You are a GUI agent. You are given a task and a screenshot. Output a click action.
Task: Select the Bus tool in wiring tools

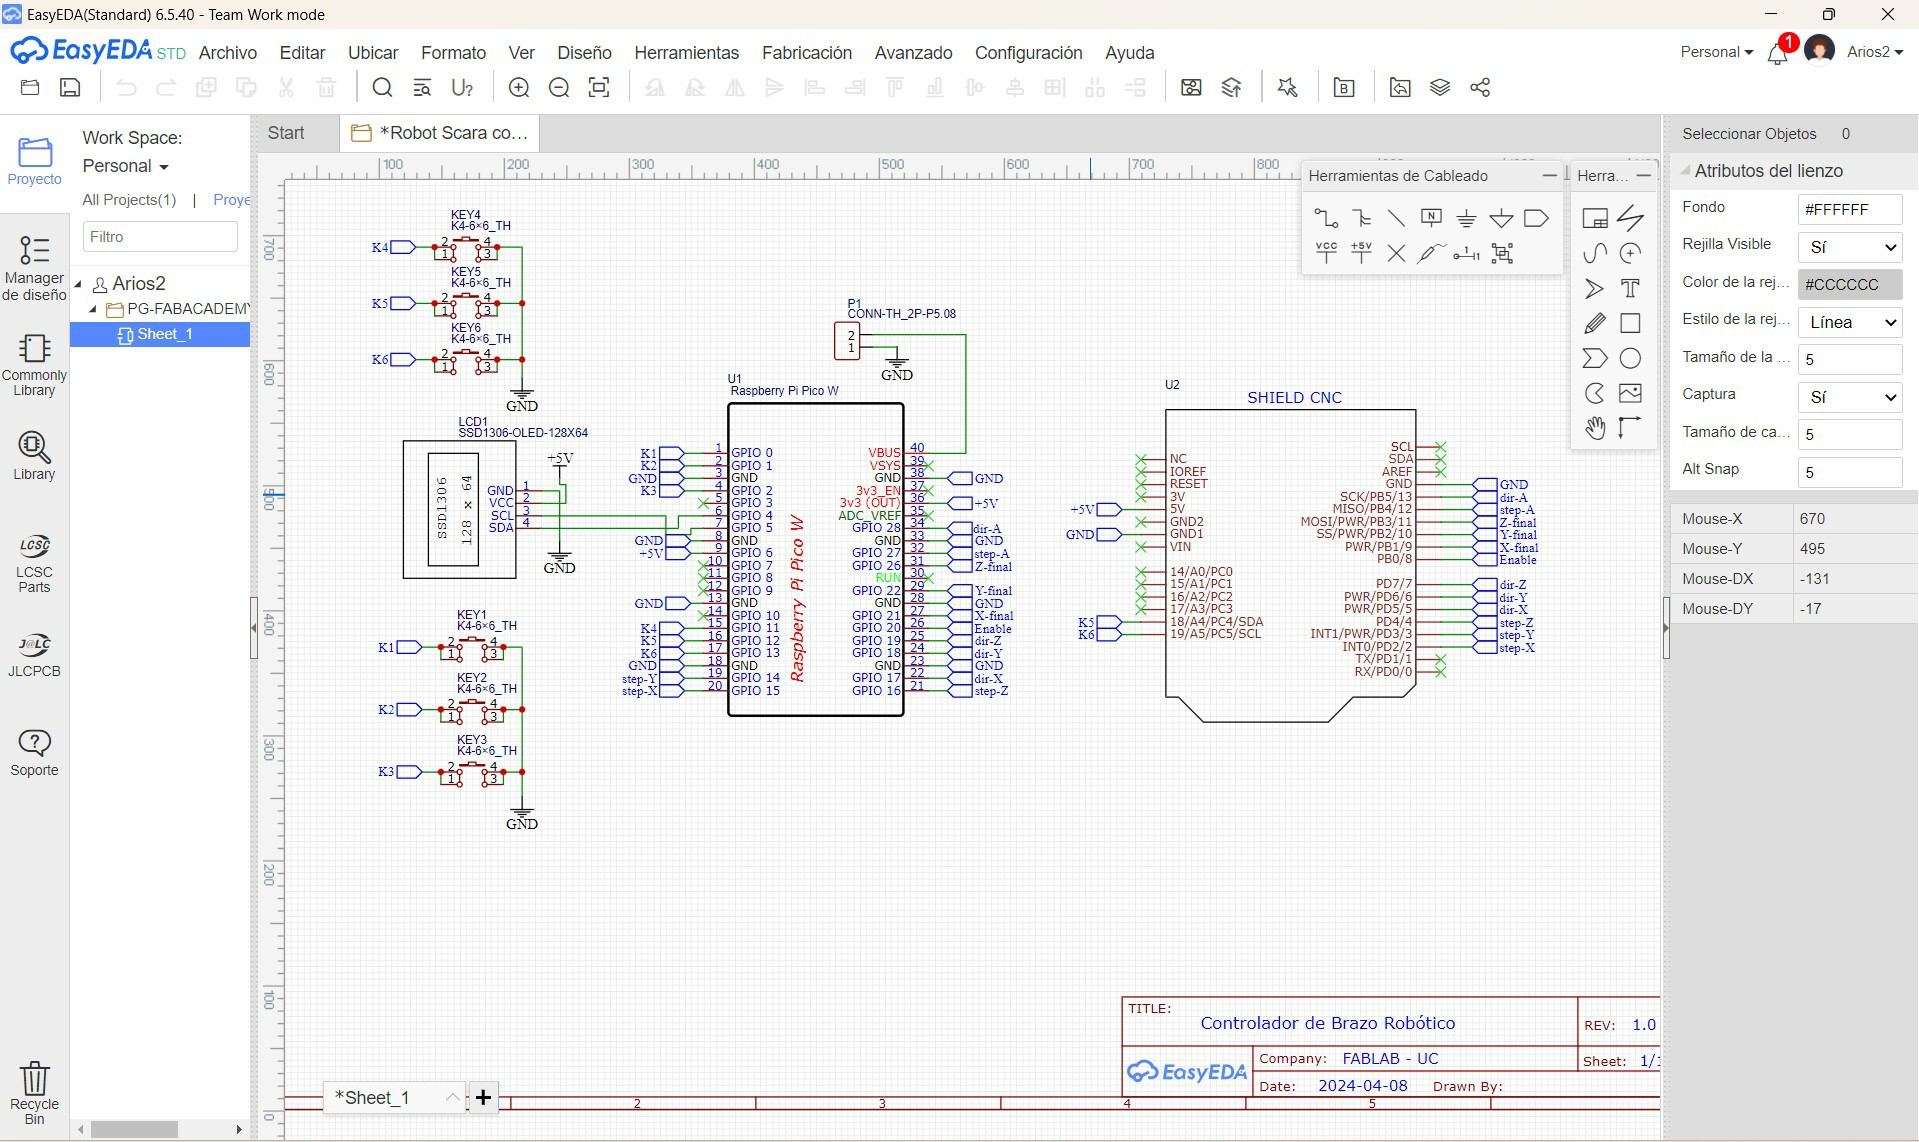[x=1361, y=218]
